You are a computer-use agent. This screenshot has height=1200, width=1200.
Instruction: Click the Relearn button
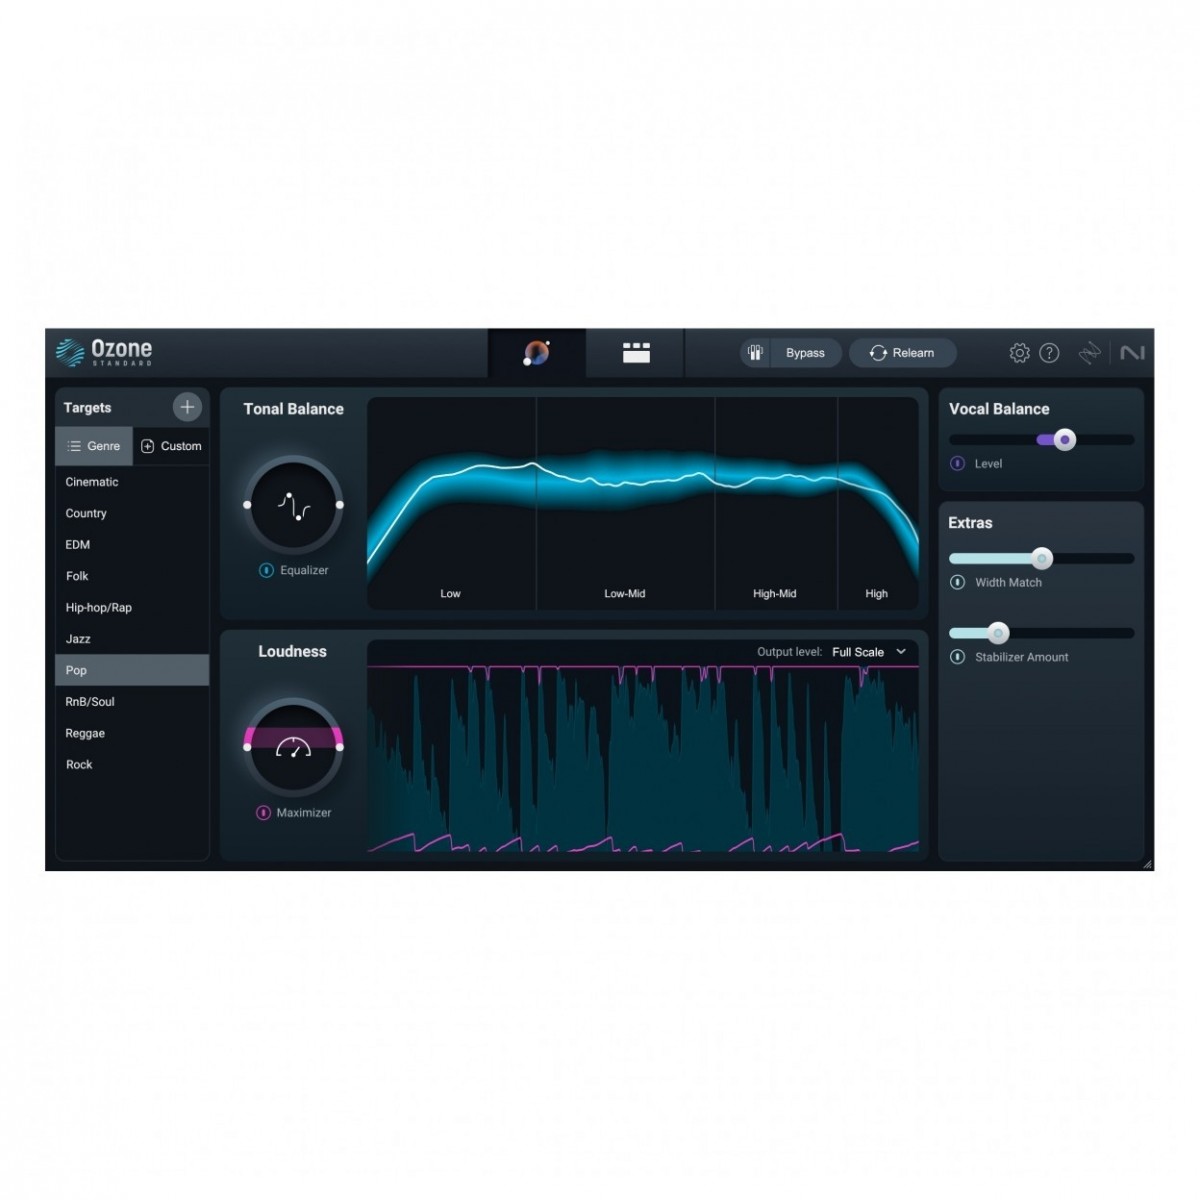(902, 353)
